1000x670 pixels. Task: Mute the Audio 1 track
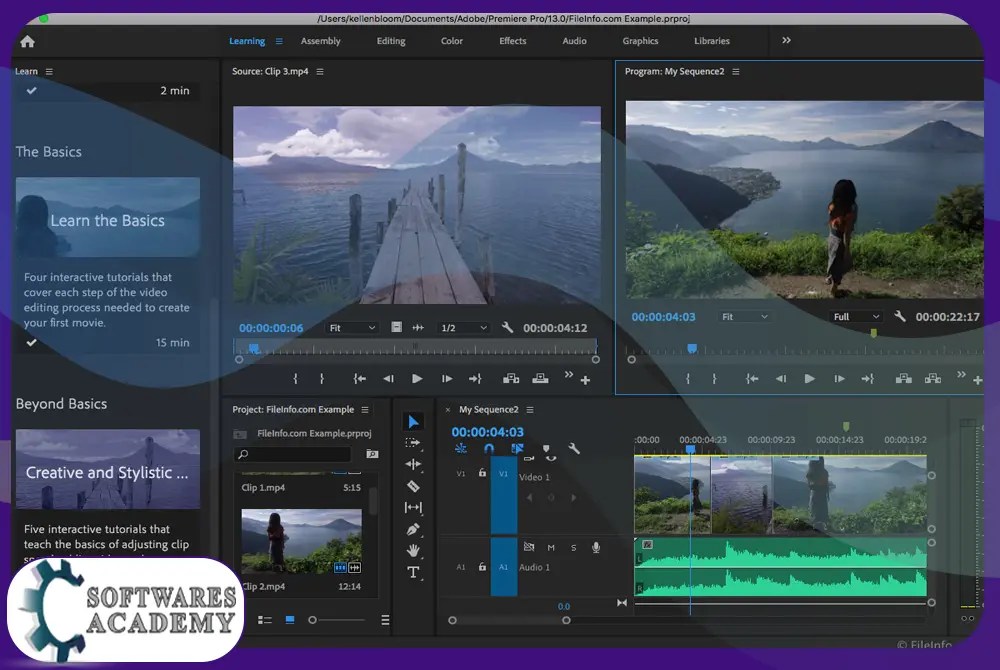pyautogui.click(x=551, y=548)
